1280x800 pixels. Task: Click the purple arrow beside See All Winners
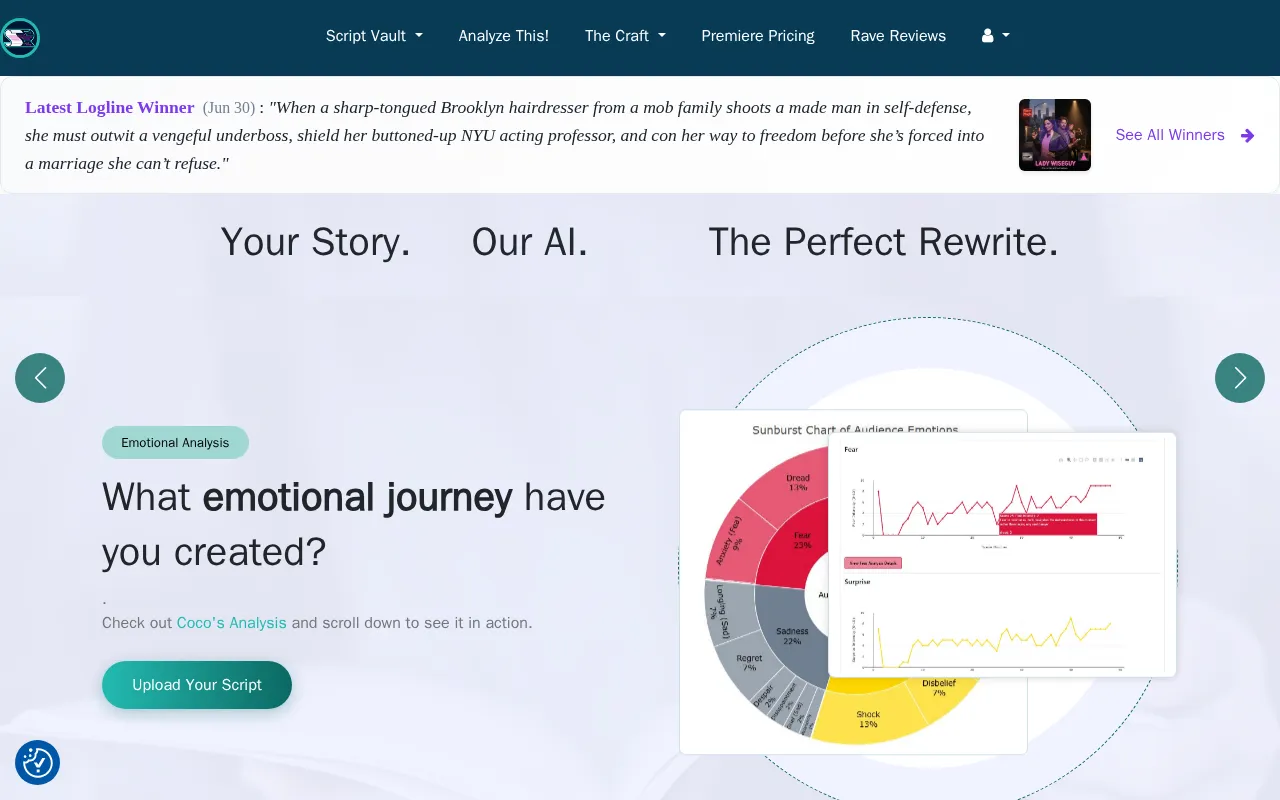pyautogui.click(x=1247, y=135)
